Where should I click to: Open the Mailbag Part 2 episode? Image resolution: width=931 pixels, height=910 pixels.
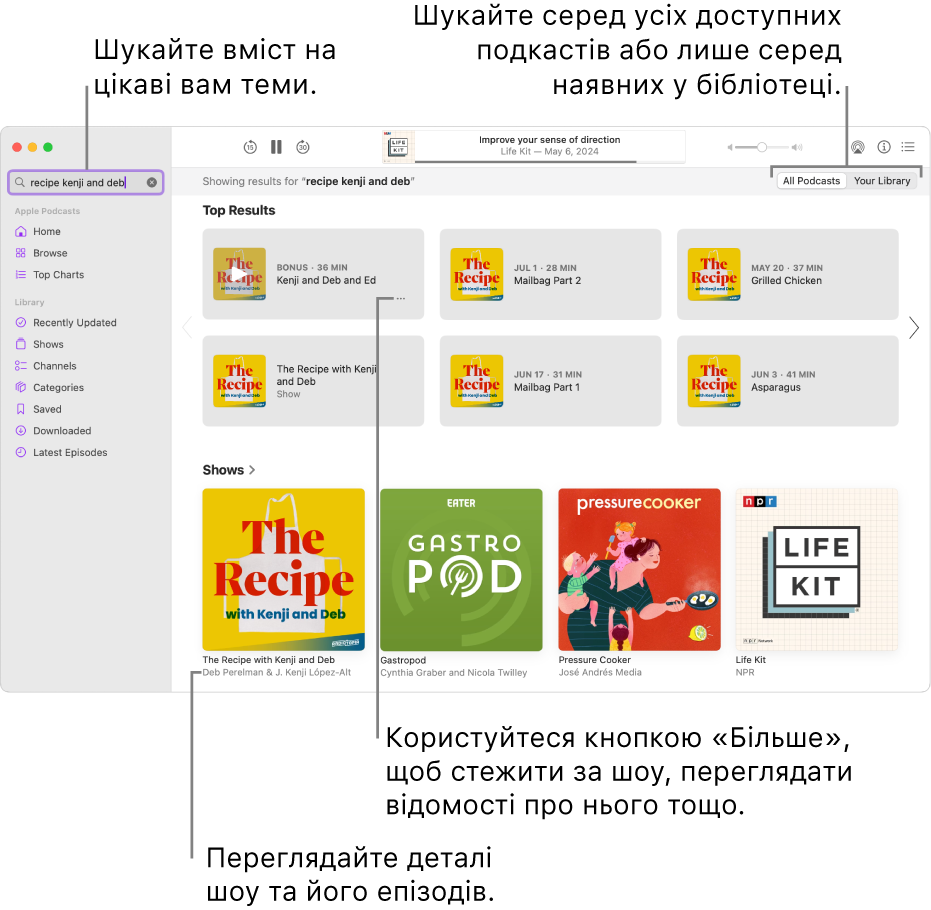(550, 274)
